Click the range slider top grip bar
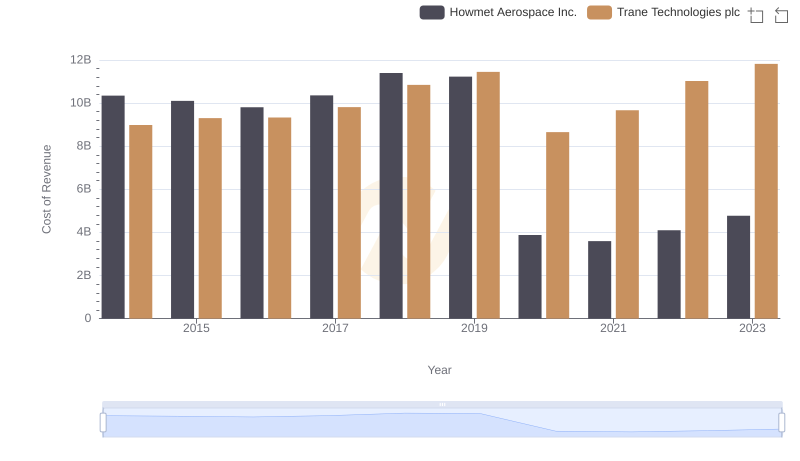Screen dimensions: 800x461 coord(442,404)
